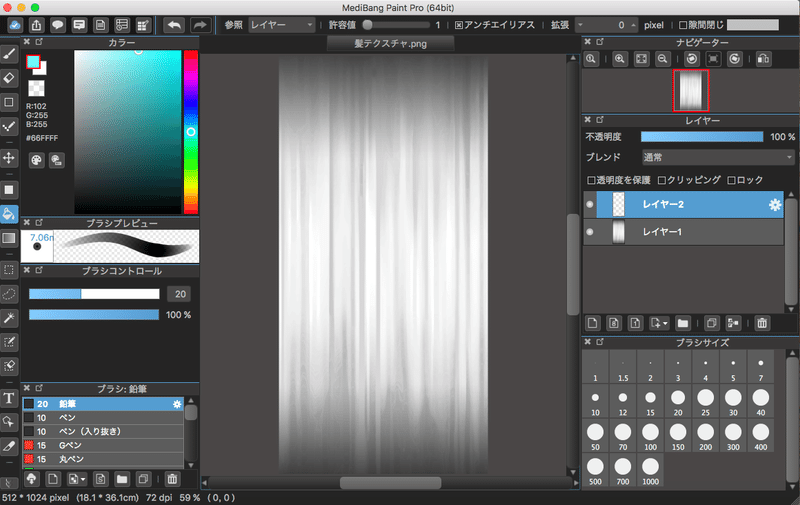Add a new folder in Layer panel
800x505 pixels.
[683, 323]
